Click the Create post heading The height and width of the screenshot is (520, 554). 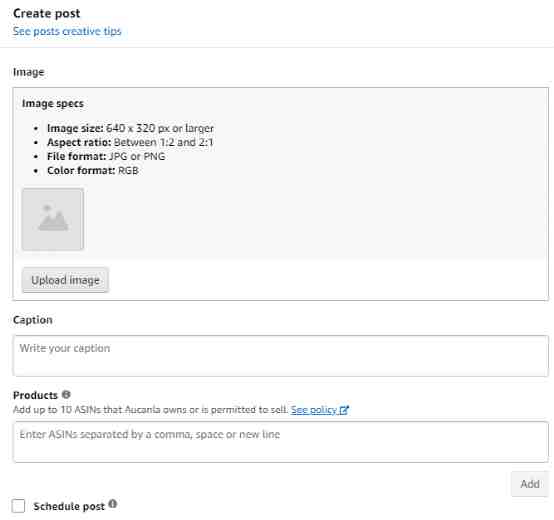pyautogui.click(x=47, y=13)
